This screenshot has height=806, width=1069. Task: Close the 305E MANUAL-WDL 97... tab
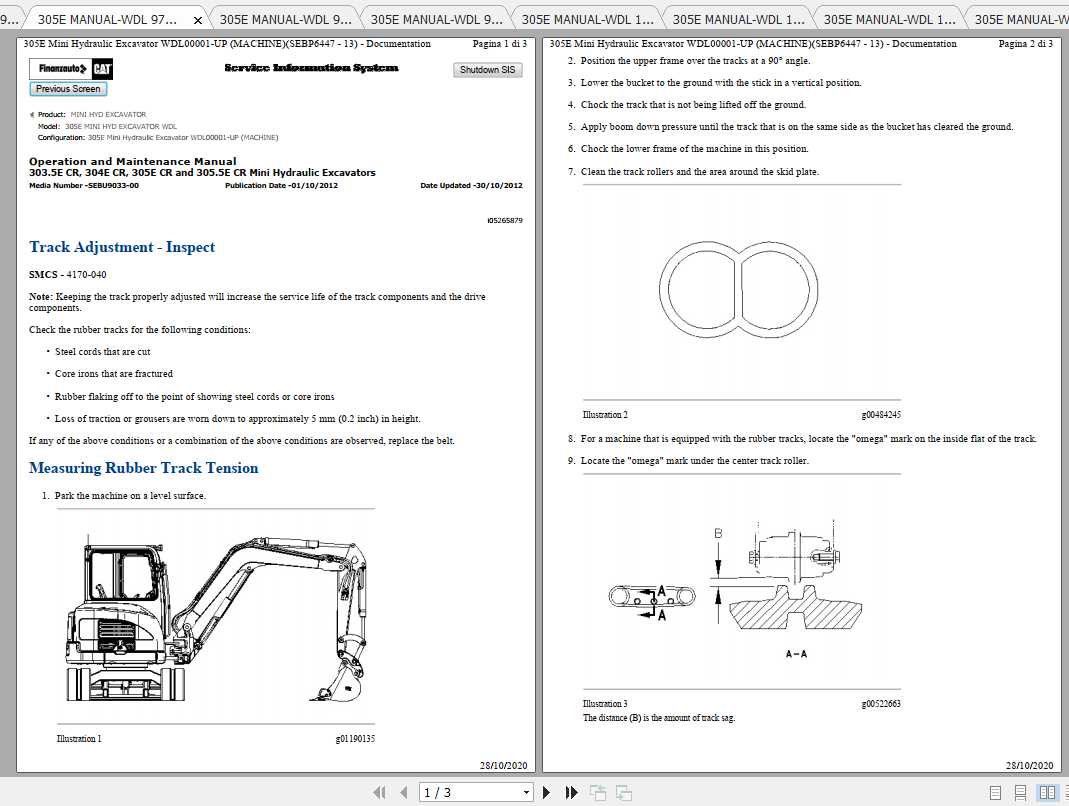click(x=198, y=20)
